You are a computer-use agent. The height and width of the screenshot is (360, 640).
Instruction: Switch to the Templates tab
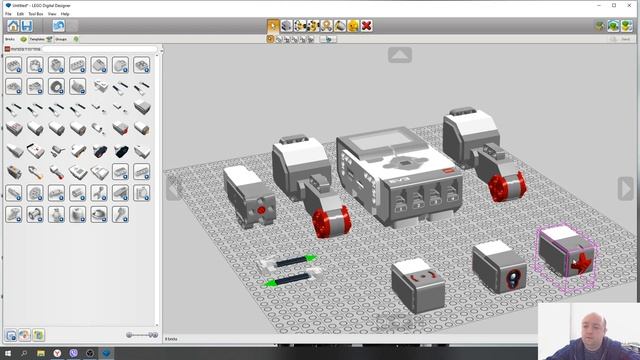[41, 39]
